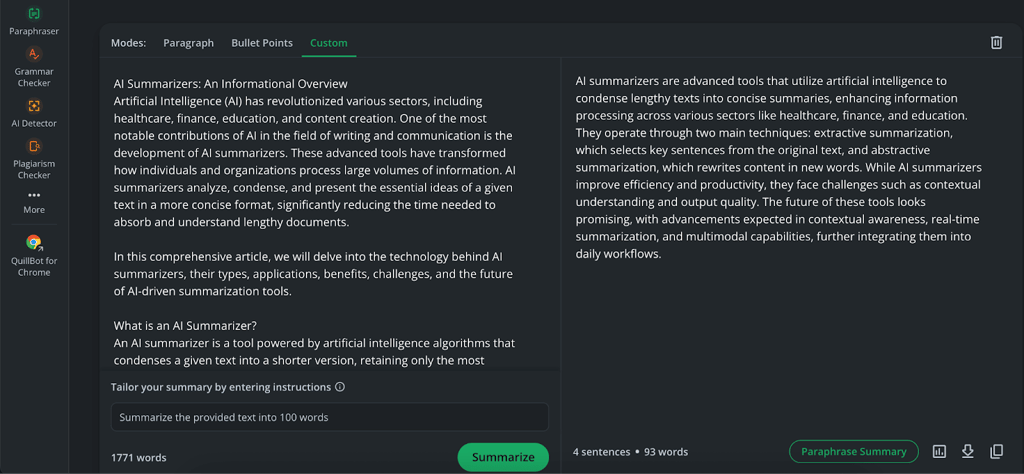
Task: Open the Grammar Checker tool
Action: (x=34, y=67)
